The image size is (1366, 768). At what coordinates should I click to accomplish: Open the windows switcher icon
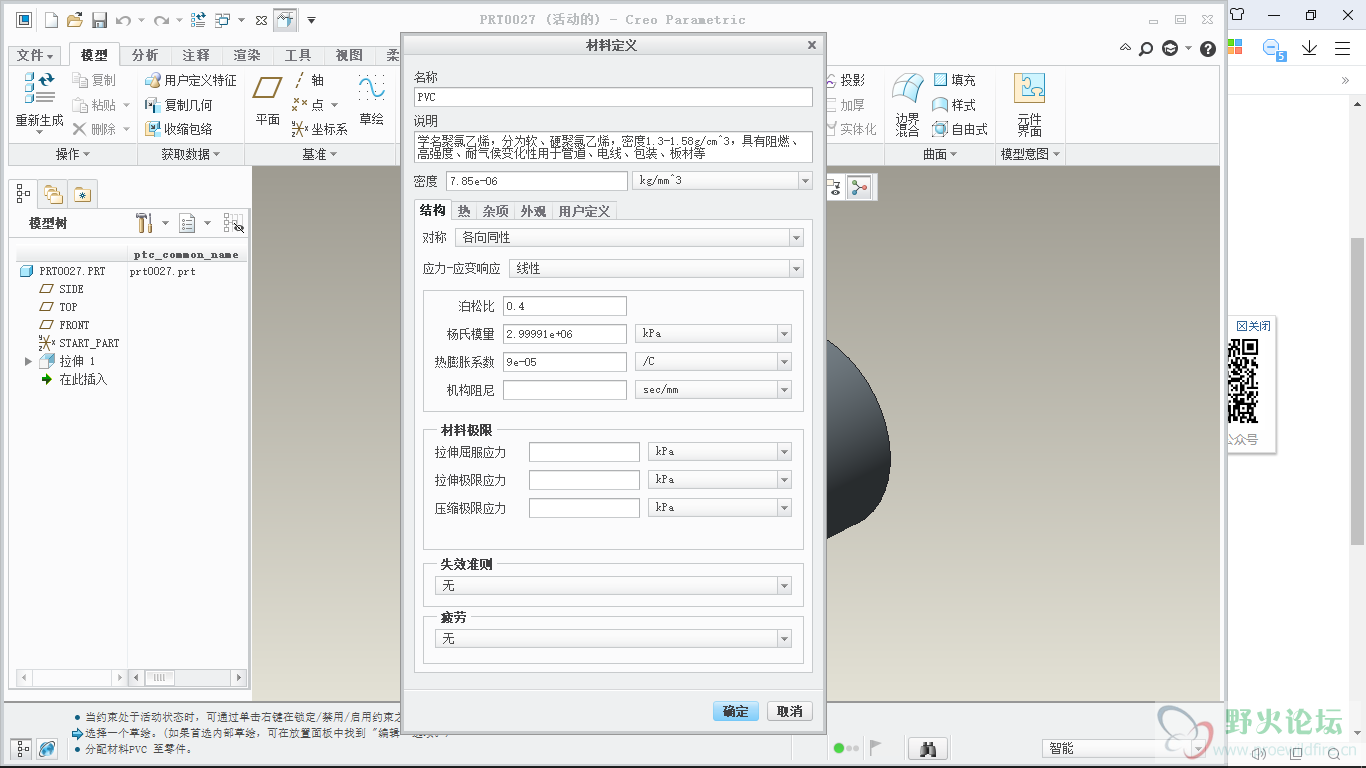click(222, 20)
